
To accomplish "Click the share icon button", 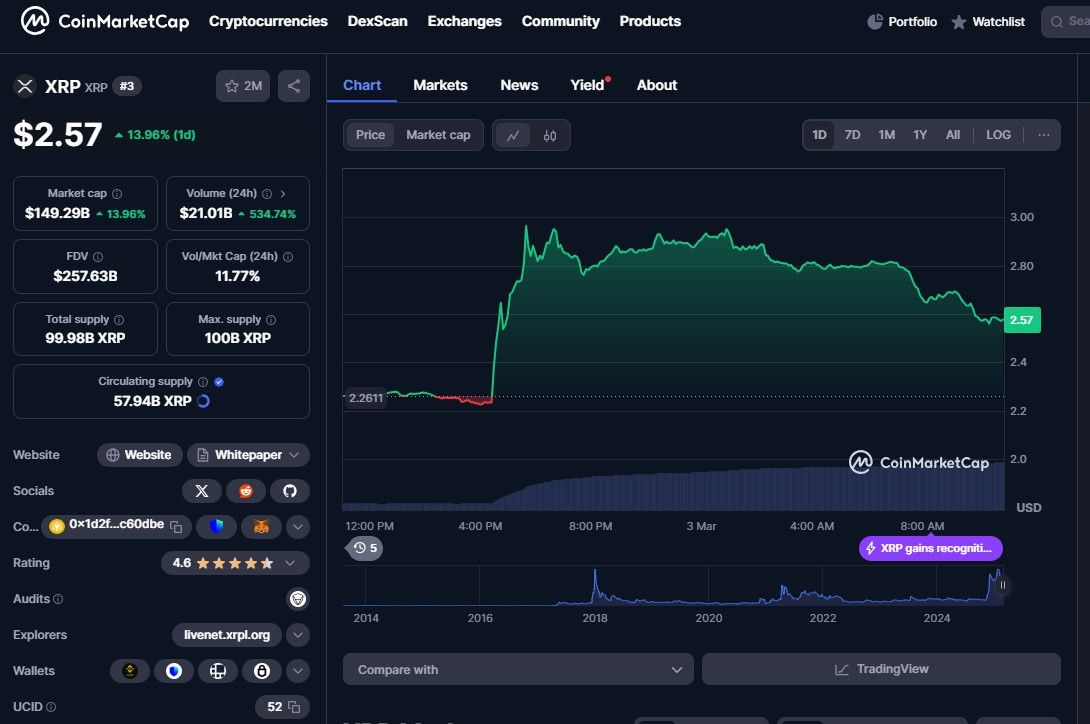I will pyautogui.click(x=294, y=86).
